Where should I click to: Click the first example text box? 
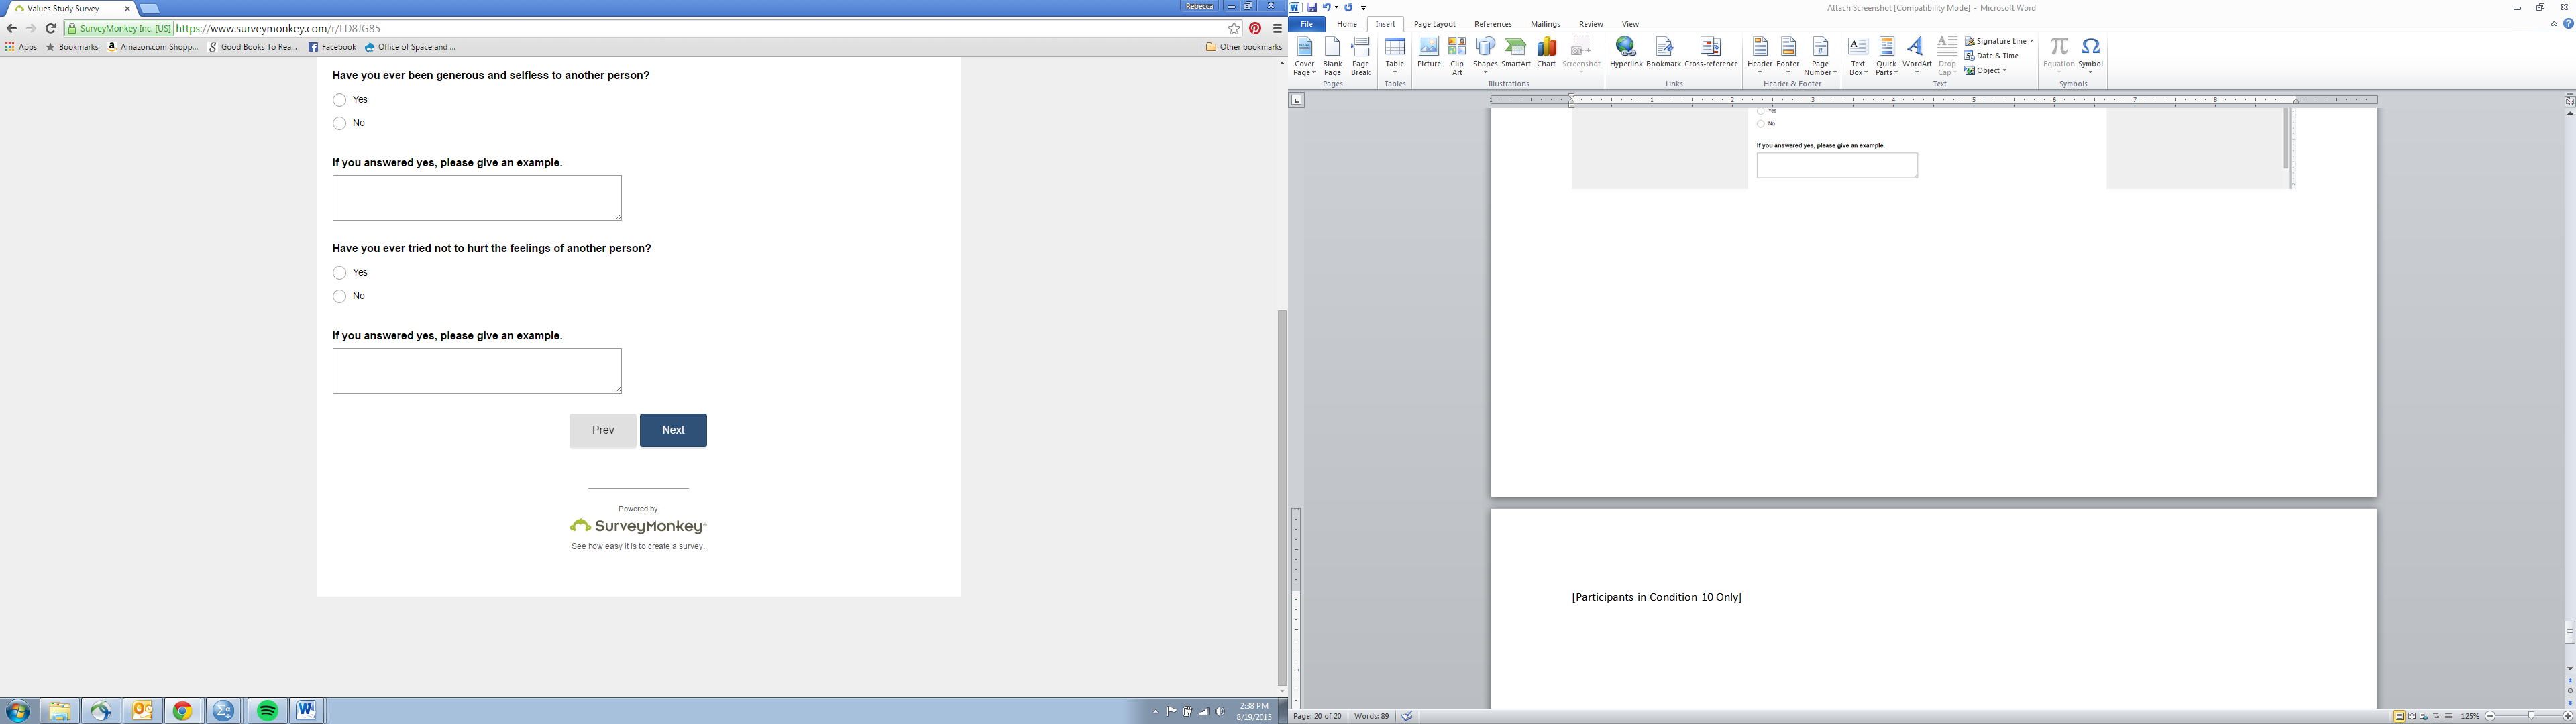point(477,198)
